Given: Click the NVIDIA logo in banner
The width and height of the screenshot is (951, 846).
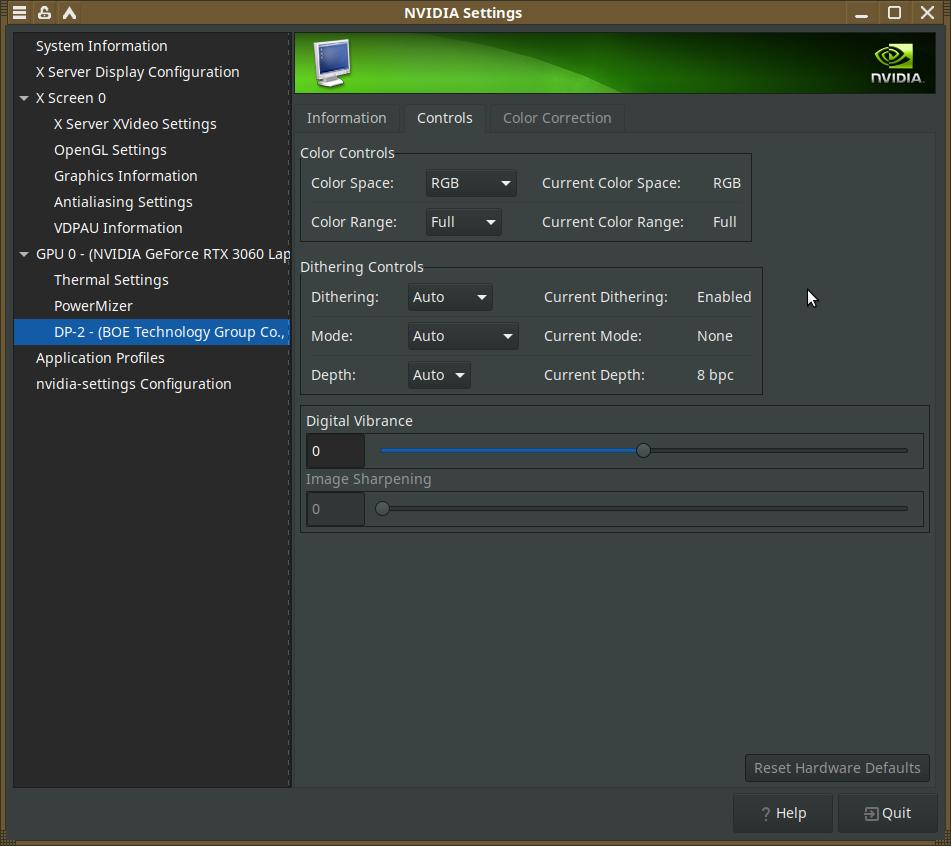Looking at the screenshot, I should 896,63.
